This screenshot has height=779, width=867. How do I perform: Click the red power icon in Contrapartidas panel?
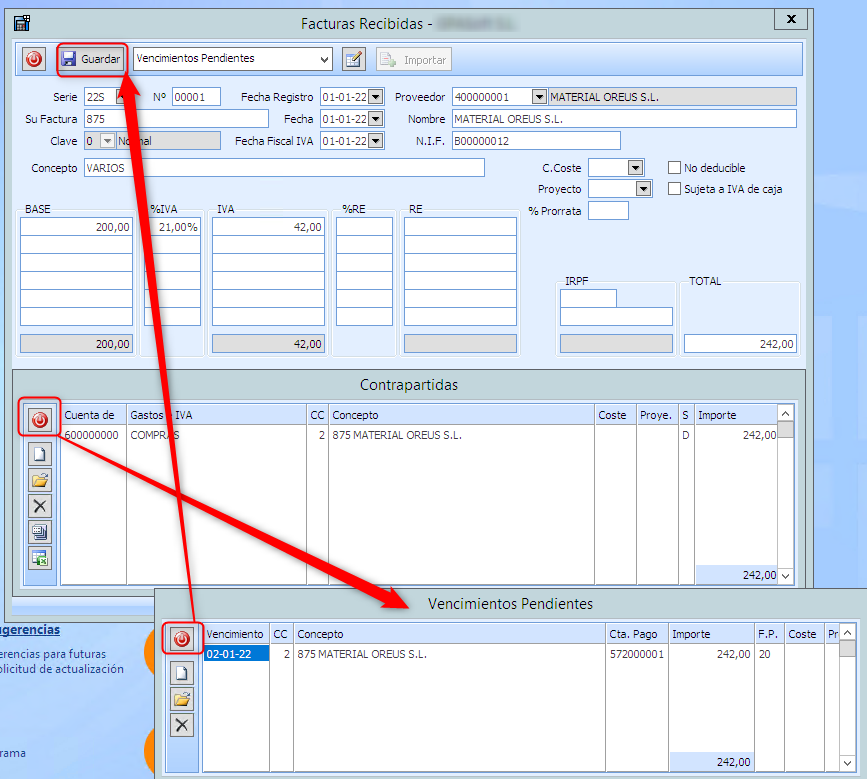tap(40, 420)
